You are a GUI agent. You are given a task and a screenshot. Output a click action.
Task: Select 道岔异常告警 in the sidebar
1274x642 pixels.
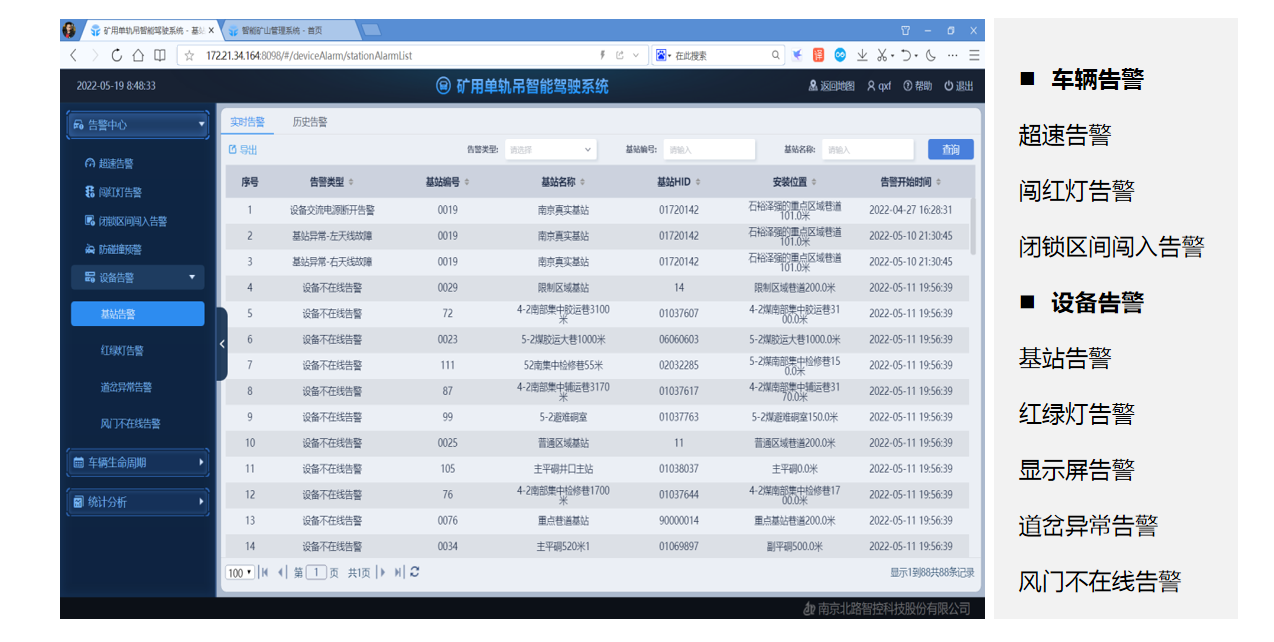click(126, 387)
